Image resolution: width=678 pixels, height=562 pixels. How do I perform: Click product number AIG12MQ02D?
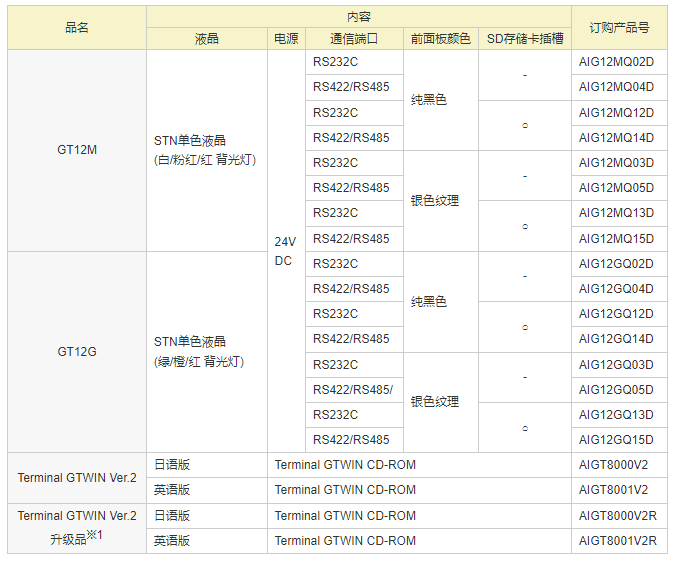click(x=616, y=62)
